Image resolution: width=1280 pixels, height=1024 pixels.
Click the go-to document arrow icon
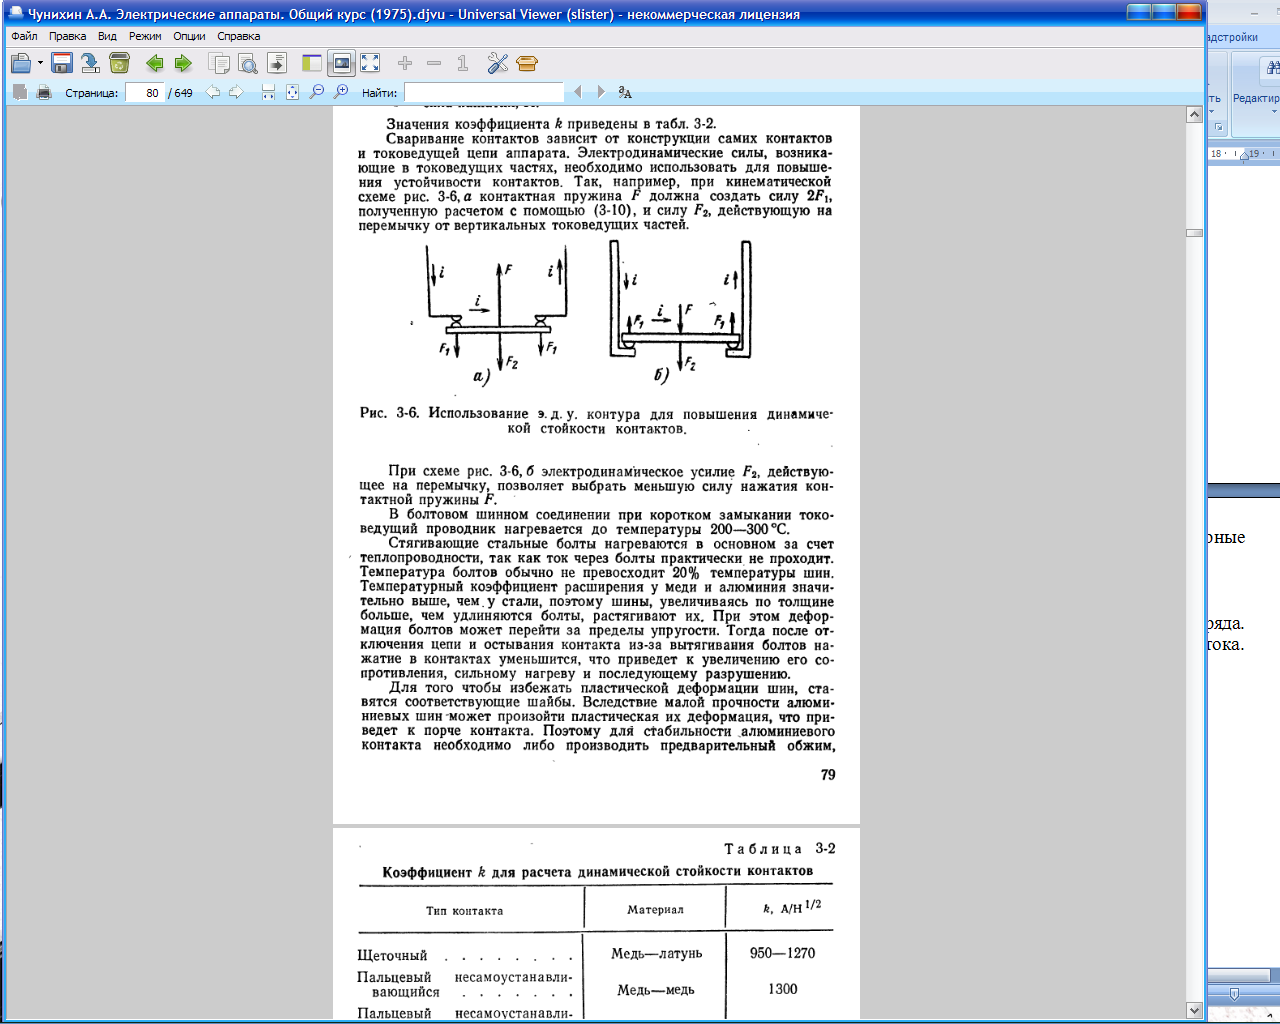pyautogui.click(x=277, y=63)
